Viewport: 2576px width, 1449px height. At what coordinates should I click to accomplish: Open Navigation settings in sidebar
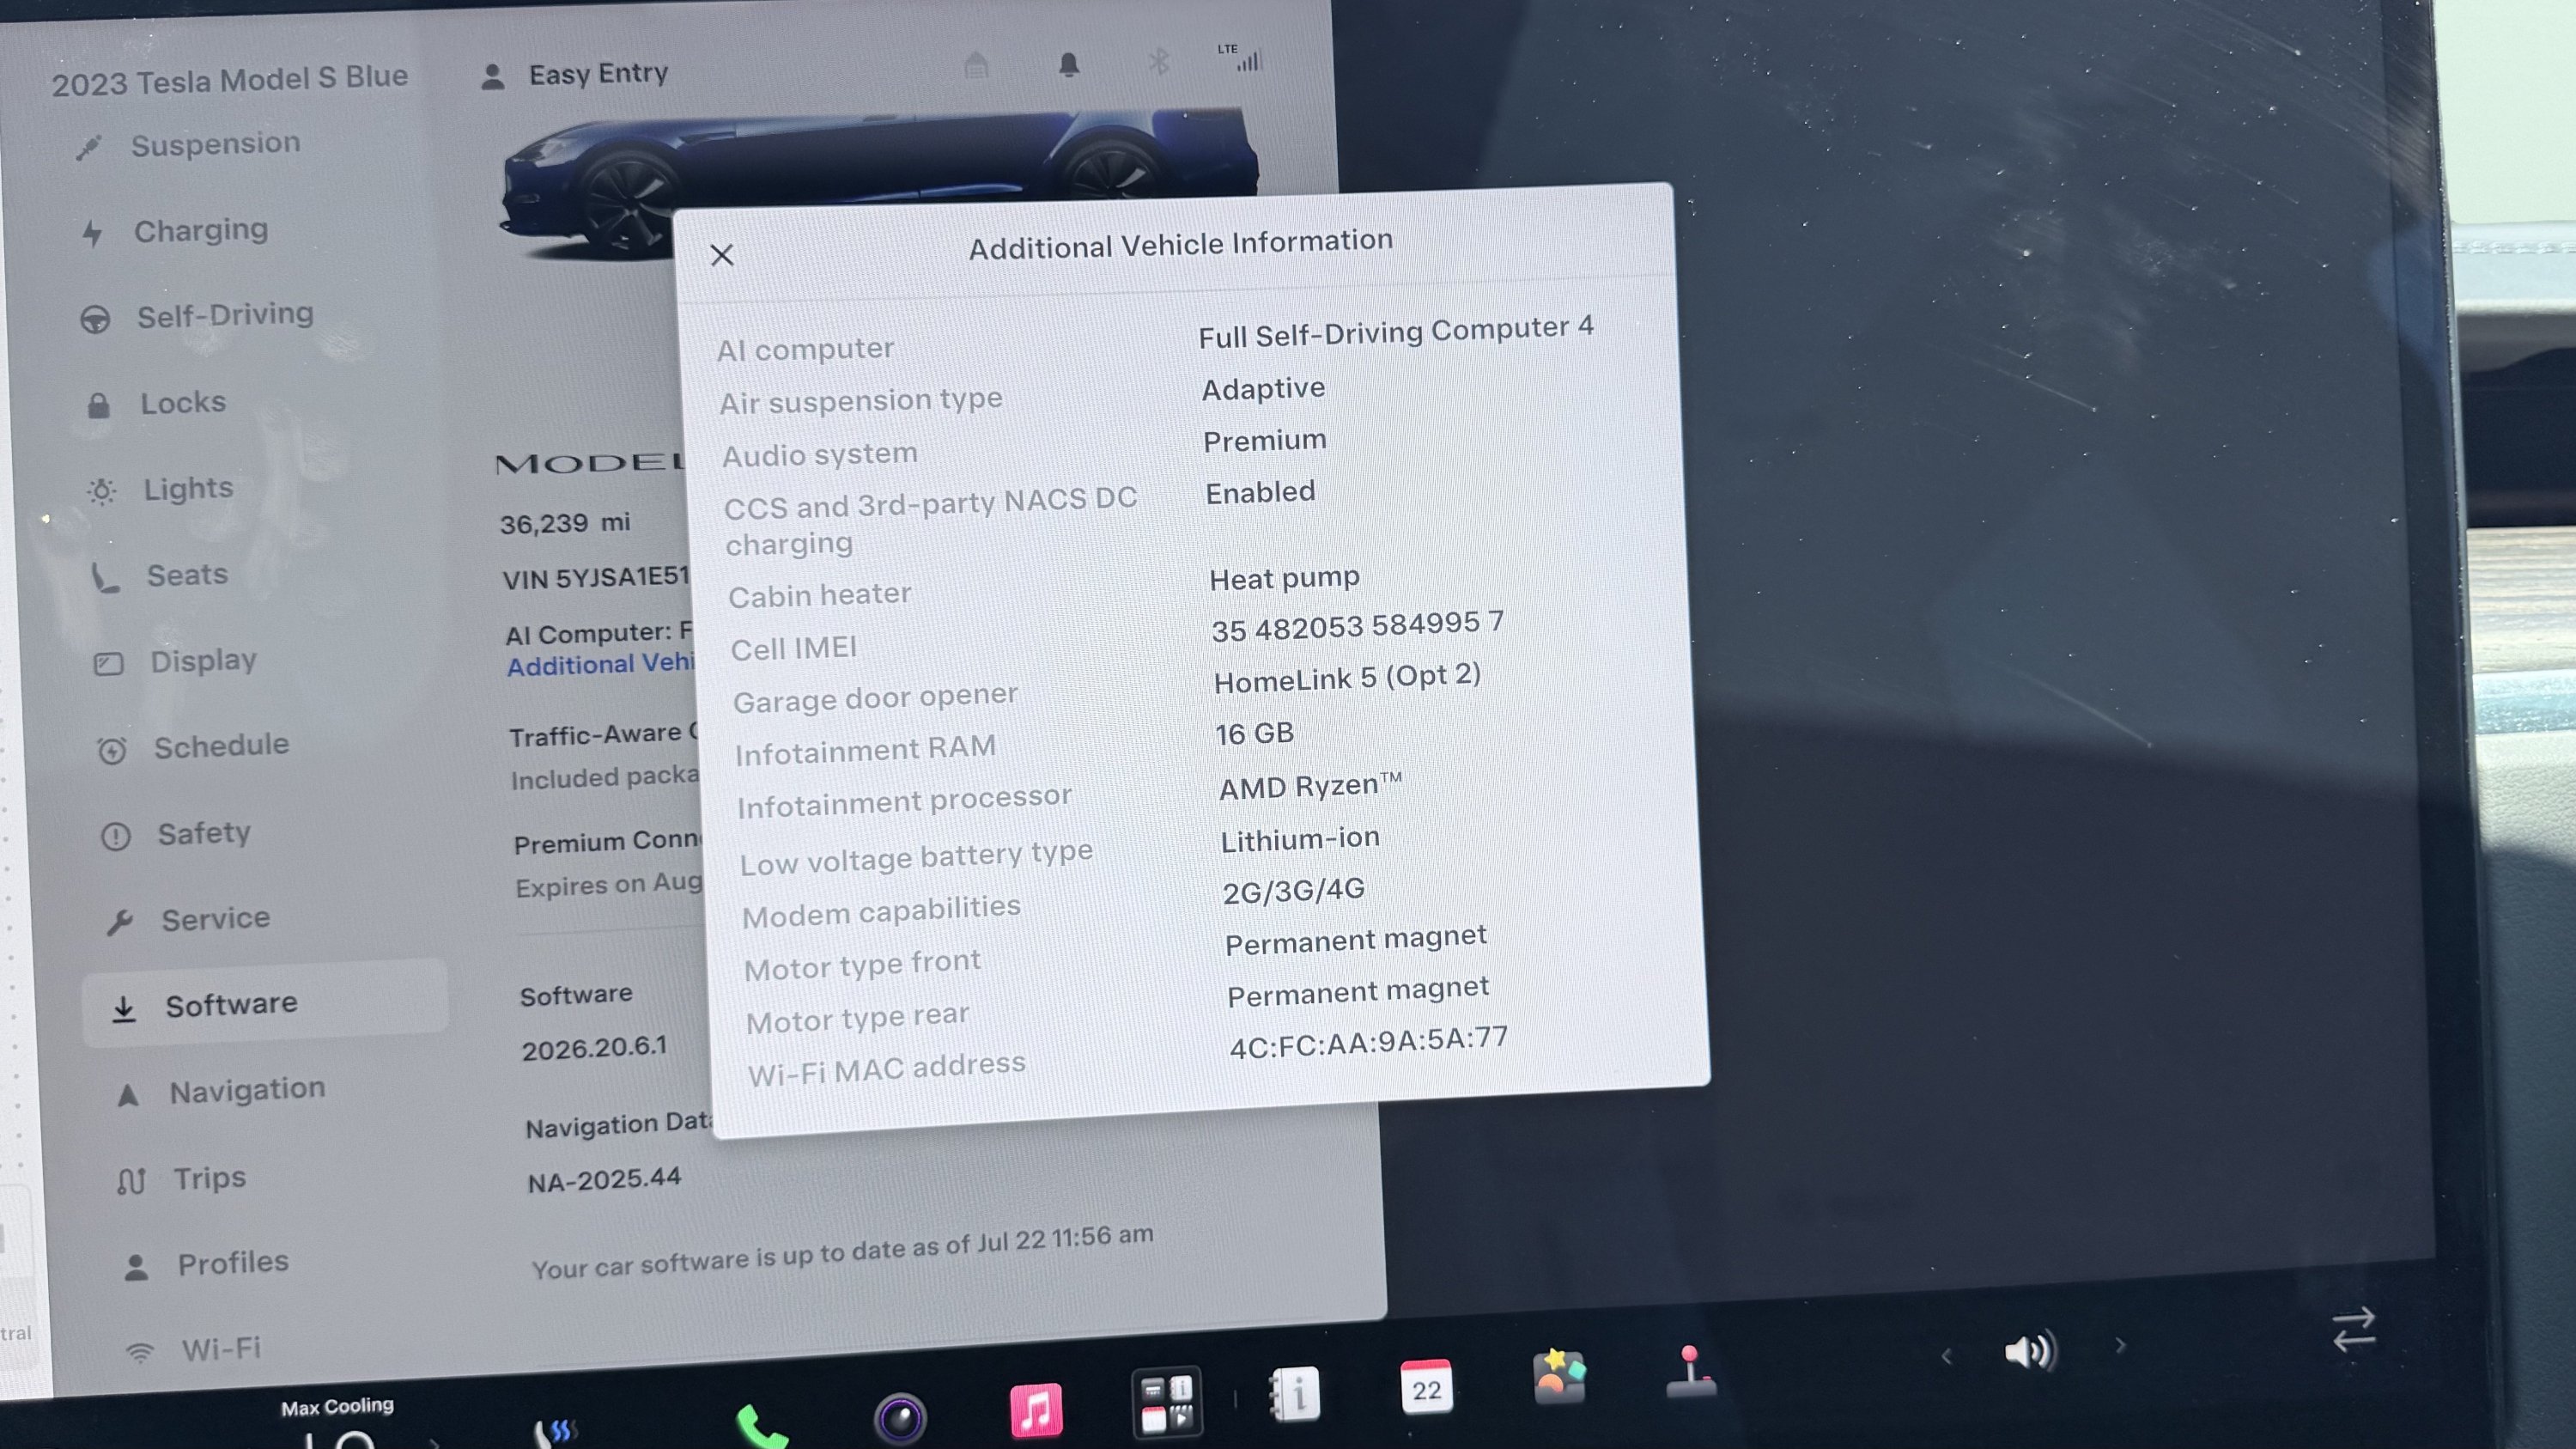(221, 1091)
